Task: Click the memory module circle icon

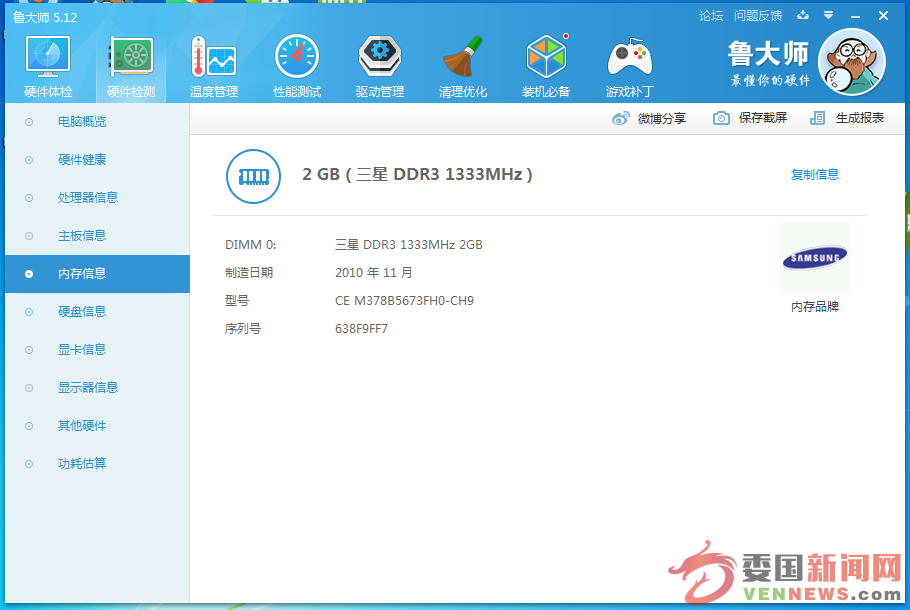Action: (x=253, y=176)
